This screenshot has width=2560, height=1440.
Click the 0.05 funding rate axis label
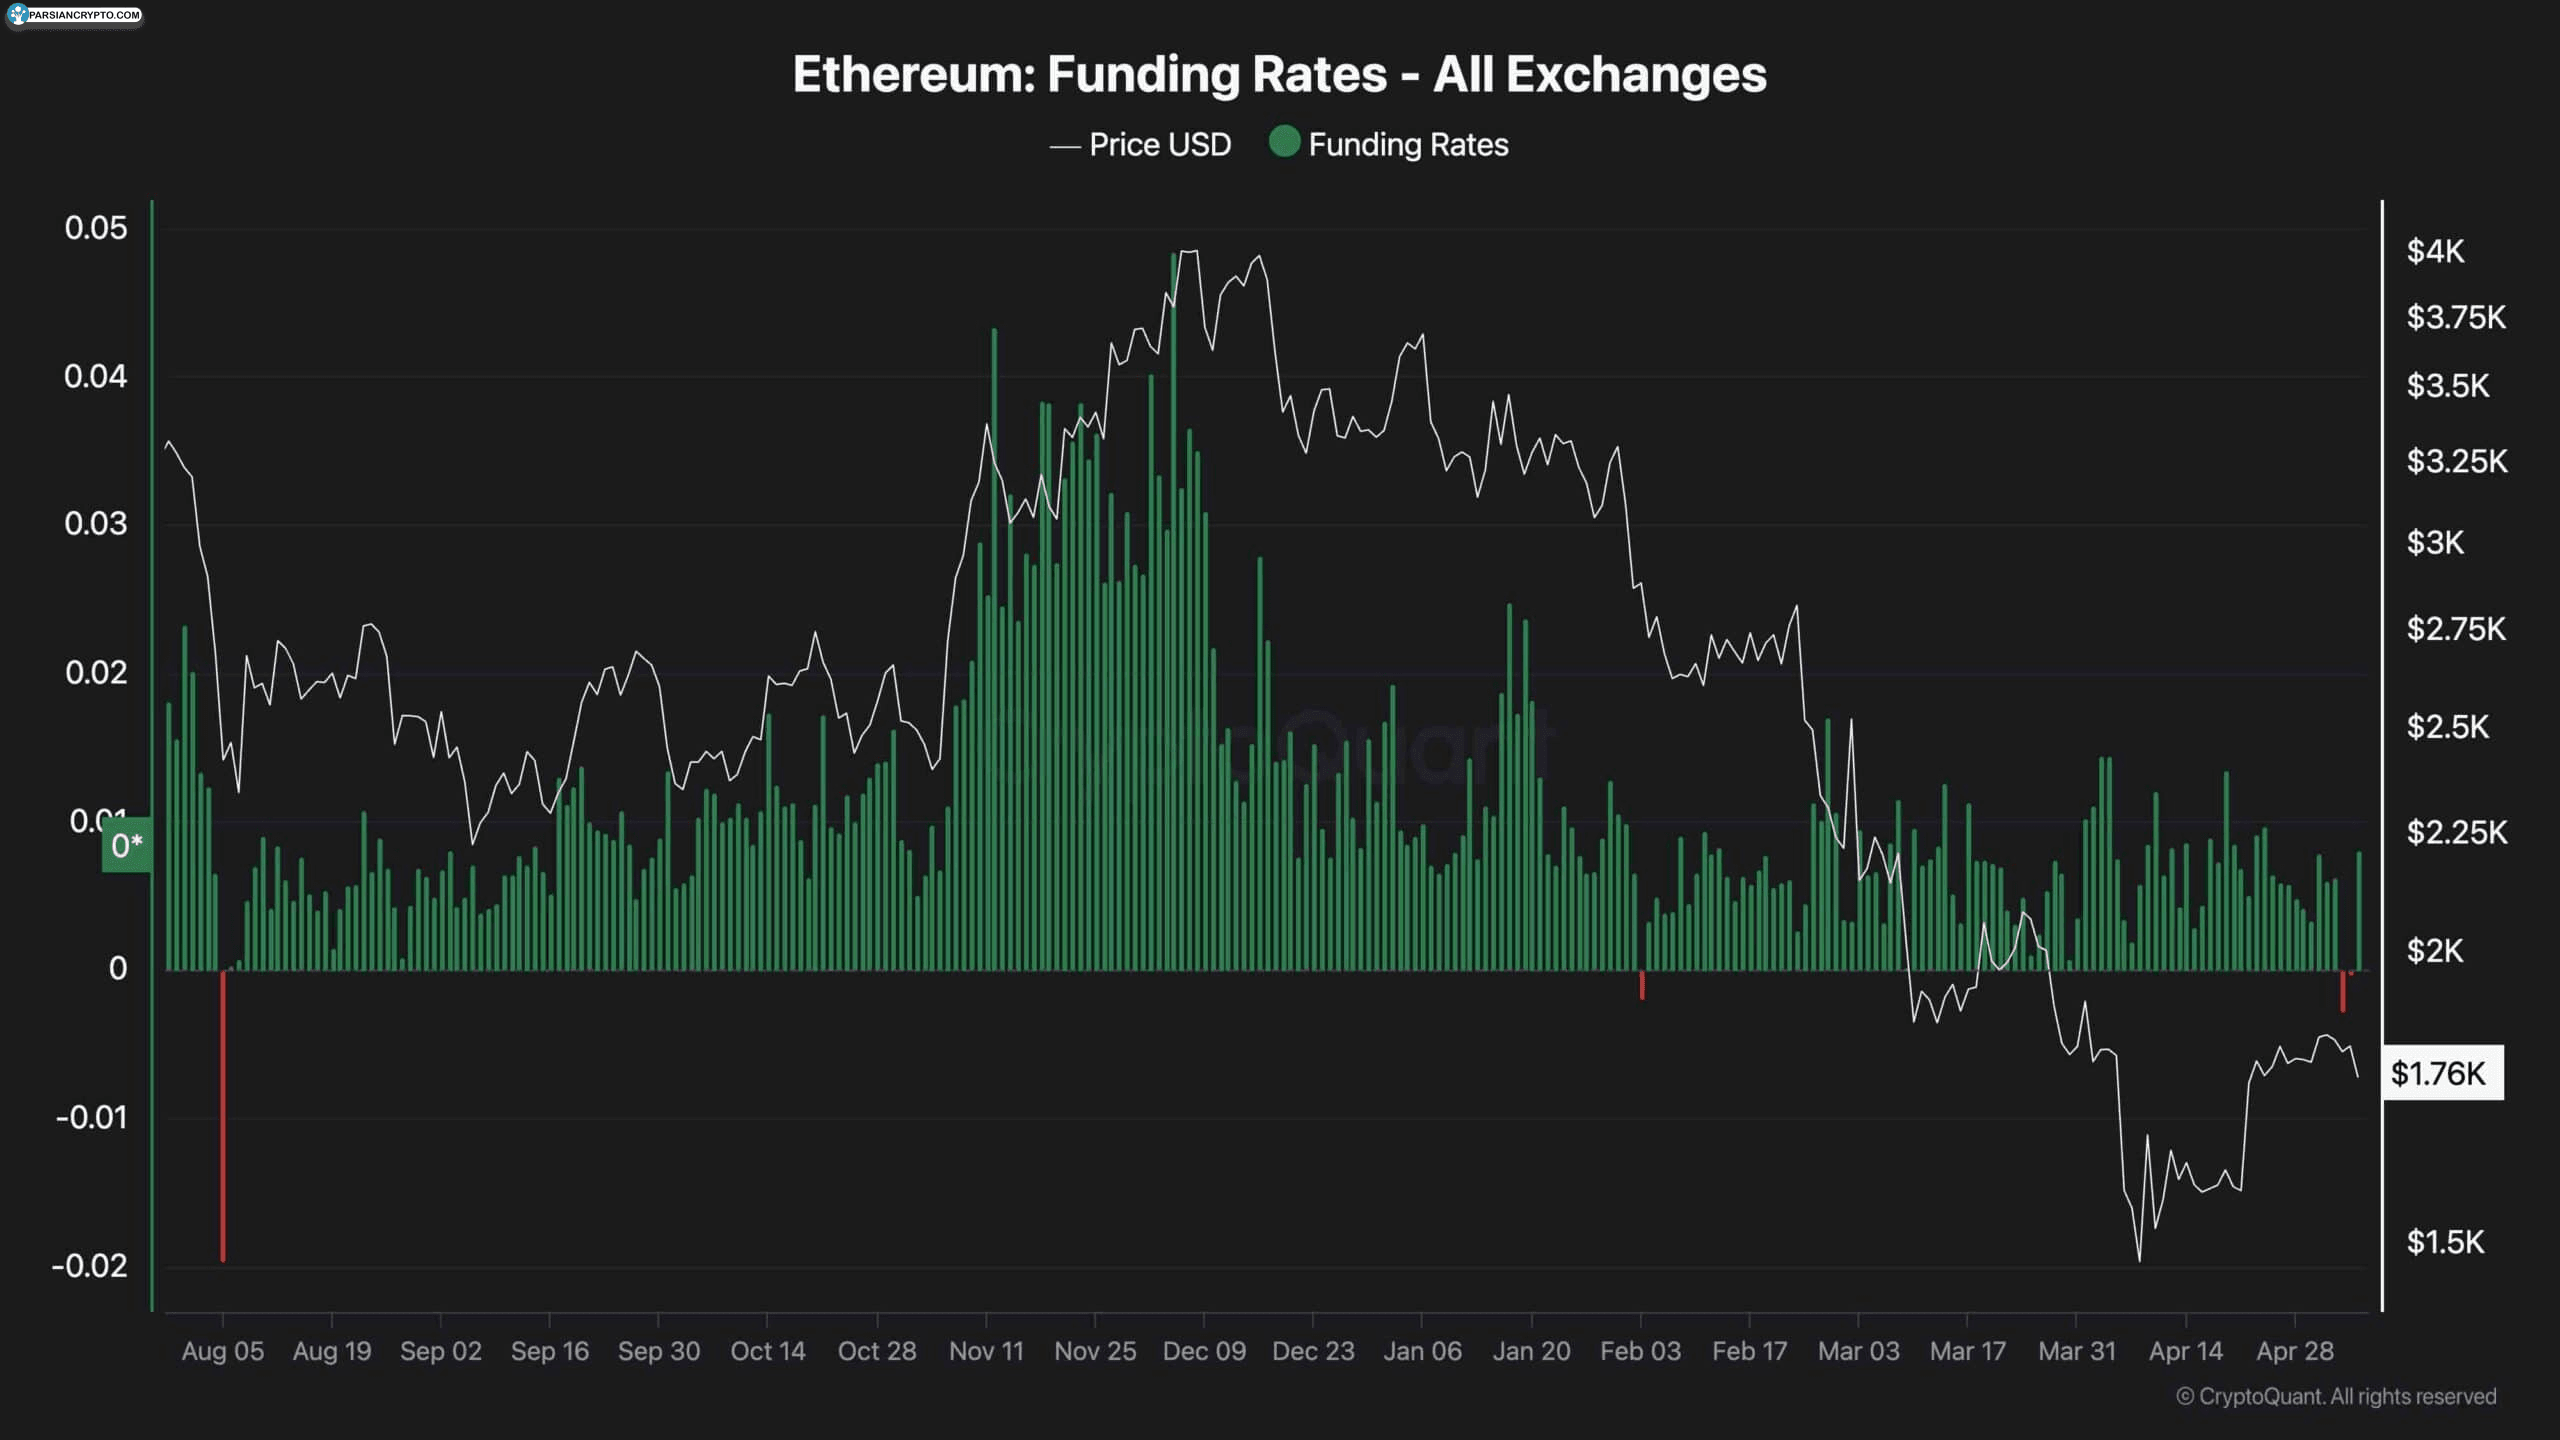point(96,228)
